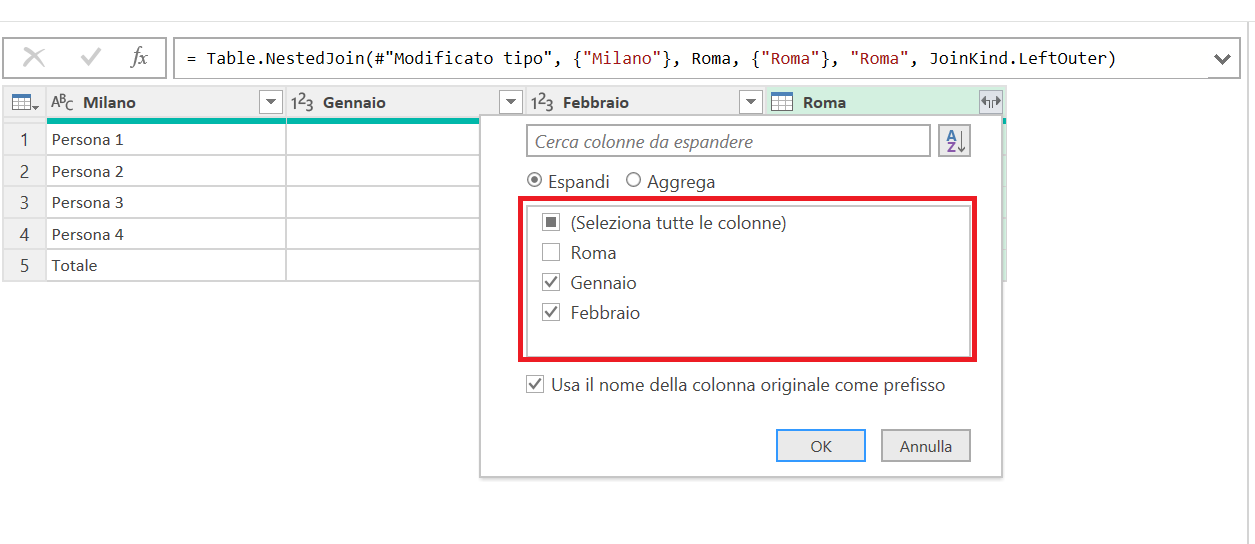The width and height of the screenshot is (1255, 544).
Task: Click inside the formula bar text
Action: (651, 58)
